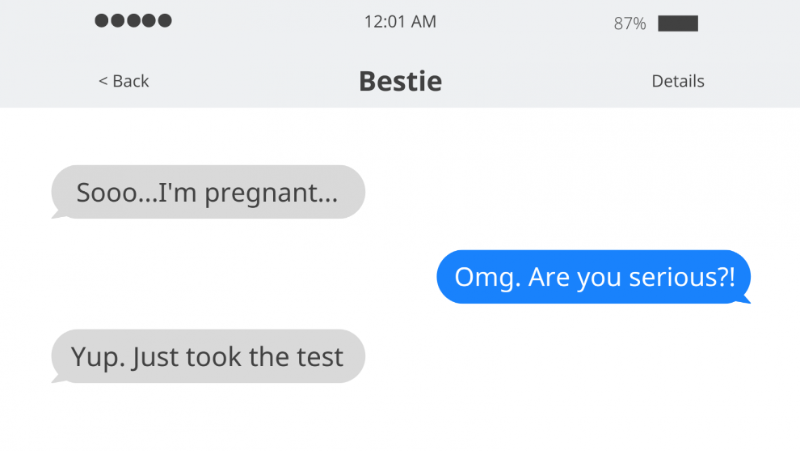800x451 pixels.
Task: Tap the middle signal dot
Action: tap(133, 21)
